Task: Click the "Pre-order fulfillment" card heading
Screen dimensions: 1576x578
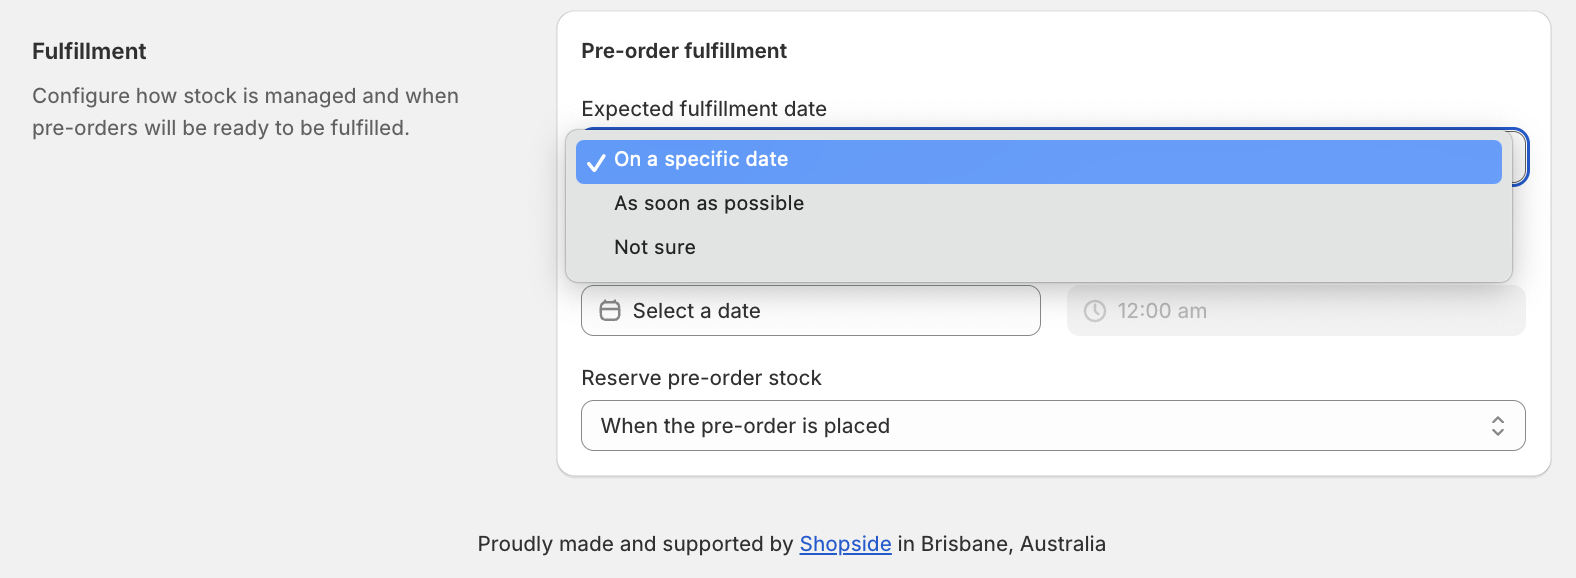Action: click(683, 50)
